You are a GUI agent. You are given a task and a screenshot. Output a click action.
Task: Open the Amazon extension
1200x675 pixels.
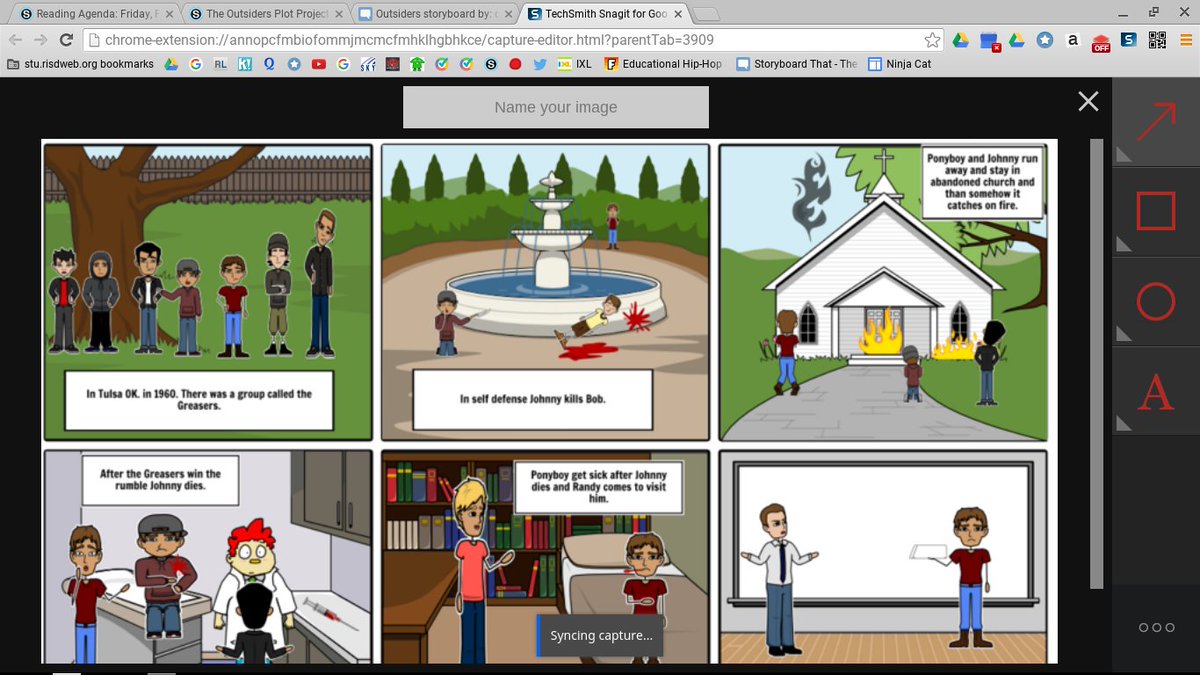(1073, 40)
